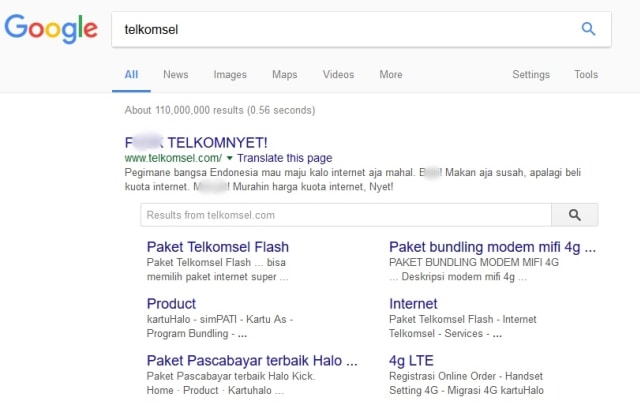This screenshot has width=640, height=416.
Task: Click PAKET BUNDLING MODEM MIFI 4G description
Action: pyautogui.click(x=474, y=262)
